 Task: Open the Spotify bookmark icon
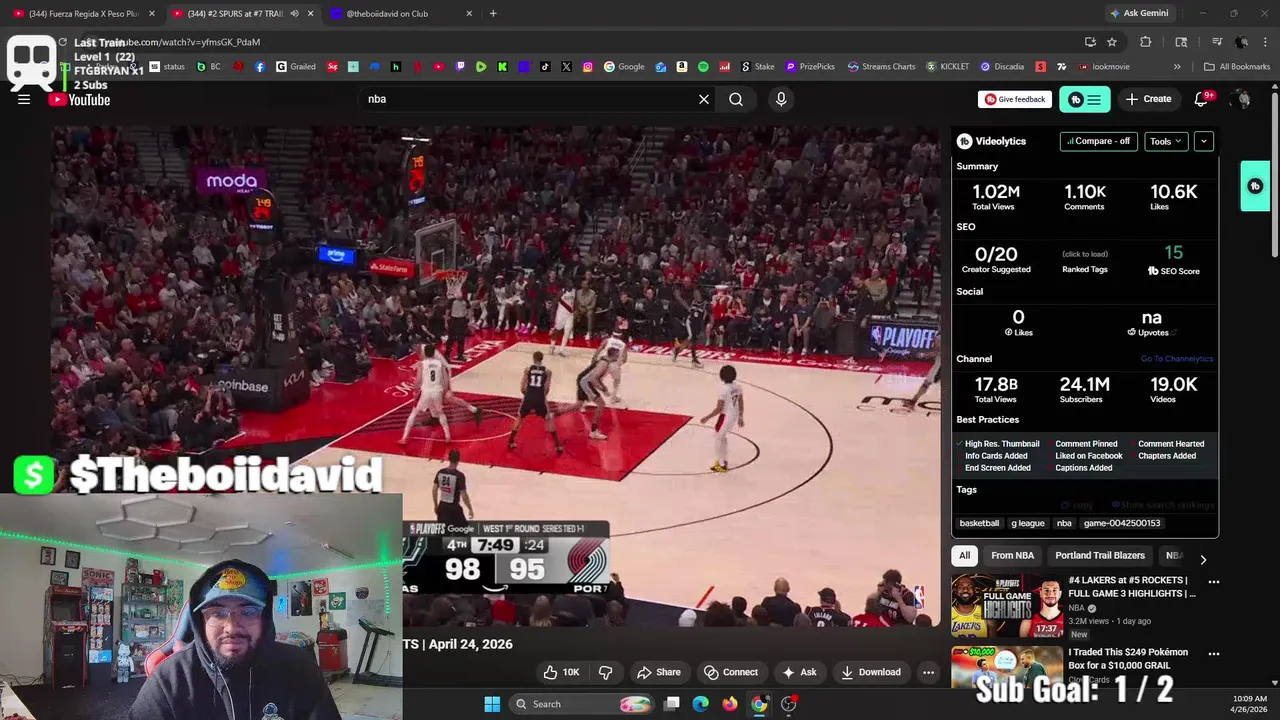(x=703, y=67)
